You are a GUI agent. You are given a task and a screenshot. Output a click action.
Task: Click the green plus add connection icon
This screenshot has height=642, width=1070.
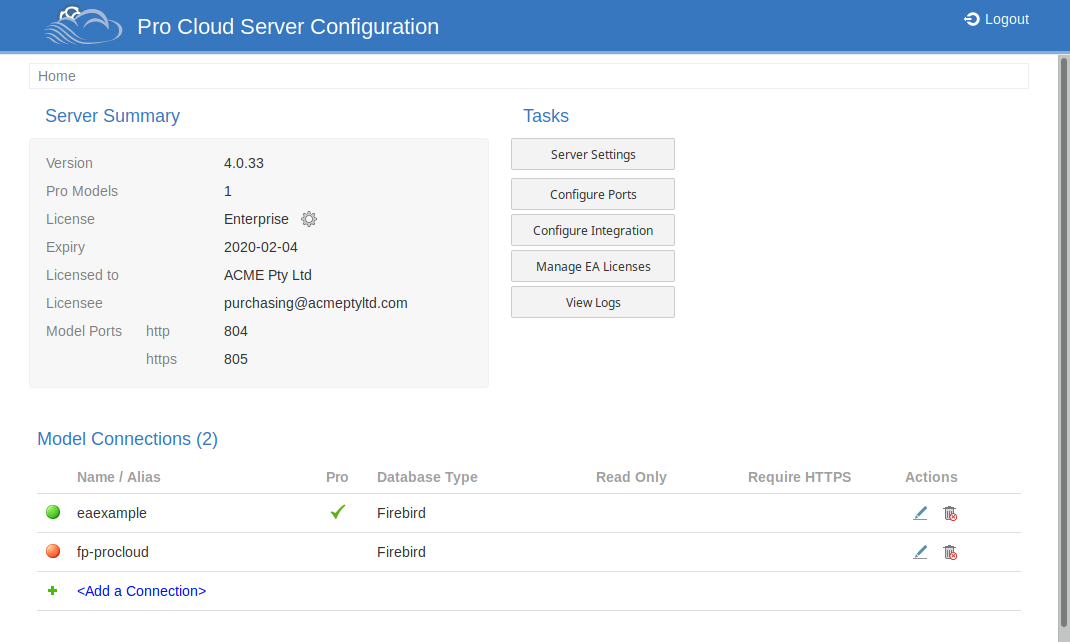point(53,591)
